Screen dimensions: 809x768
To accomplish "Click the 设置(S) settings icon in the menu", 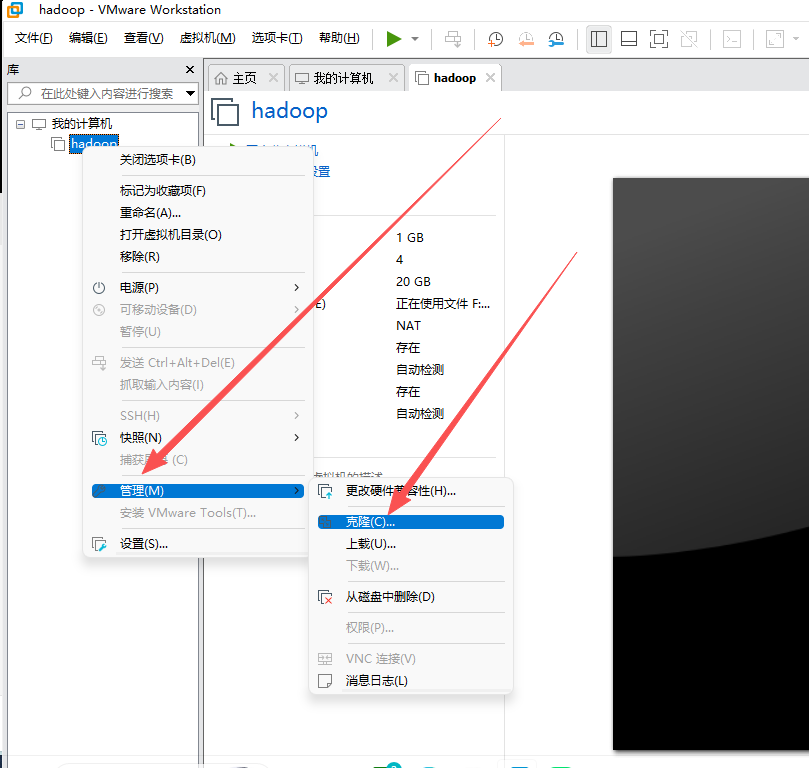I will point(99,544).
